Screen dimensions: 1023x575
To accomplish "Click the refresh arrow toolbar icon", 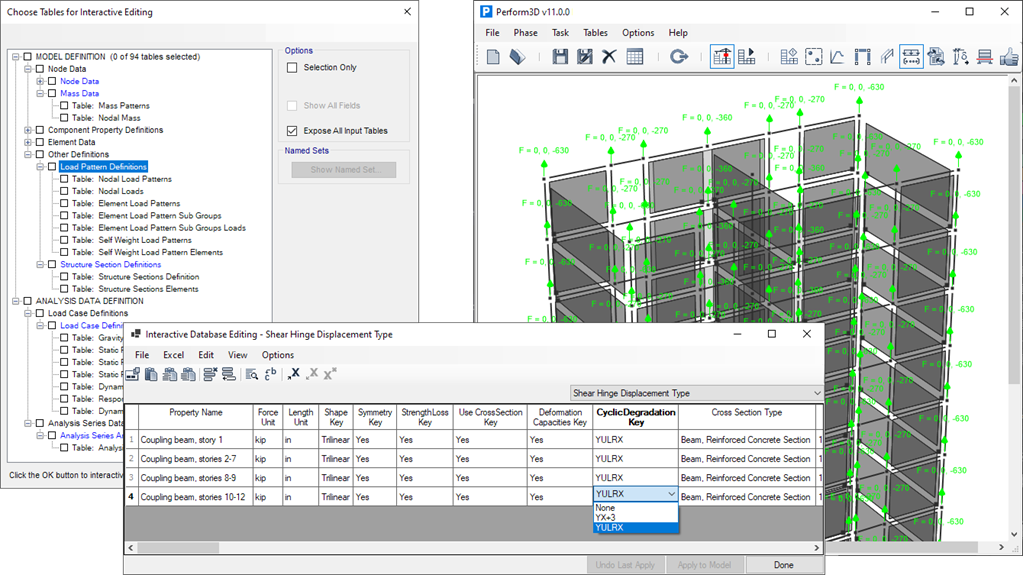I will [679, 57].
